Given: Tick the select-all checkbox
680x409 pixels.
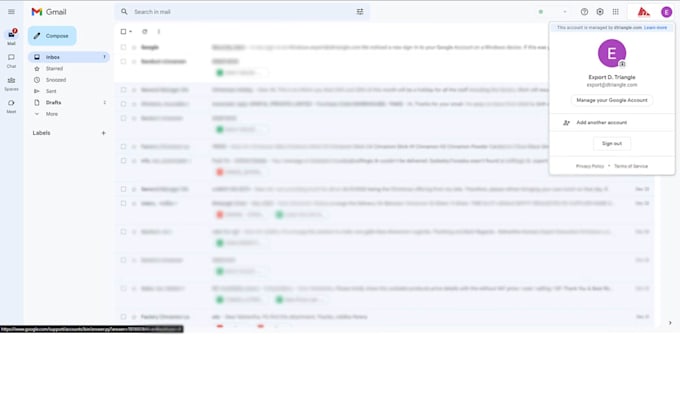Looking at the screenshot, I should 123,31.
